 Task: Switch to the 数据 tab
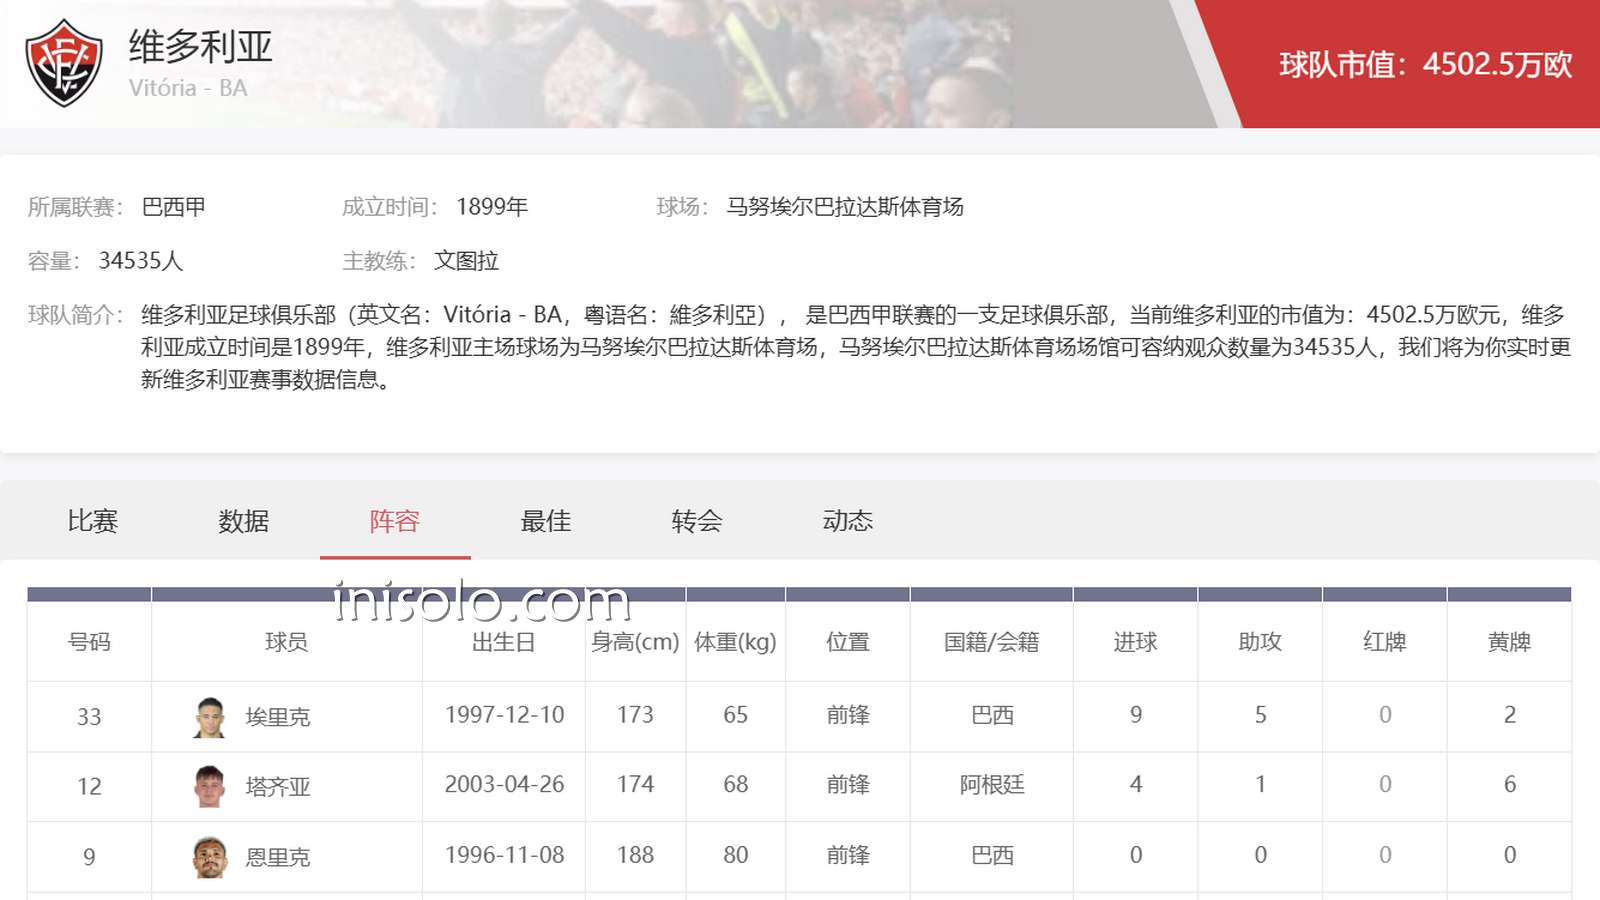(244, 521)
